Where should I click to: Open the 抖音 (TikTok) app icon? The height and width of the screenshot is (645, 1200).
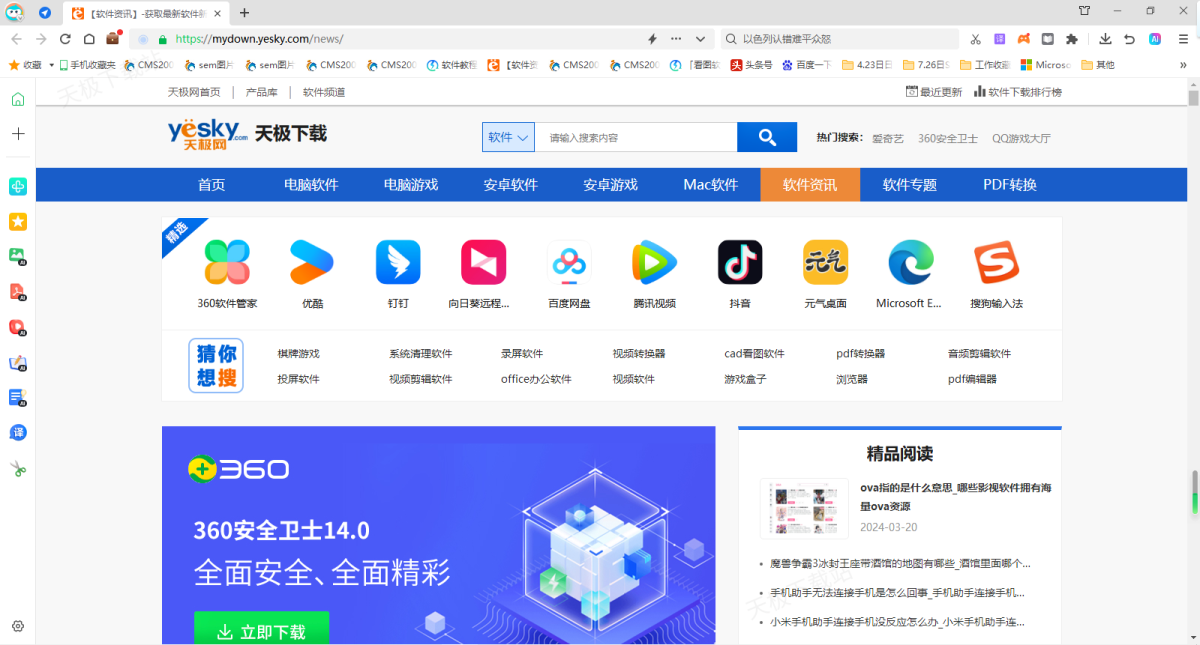(x=740, y=263)
